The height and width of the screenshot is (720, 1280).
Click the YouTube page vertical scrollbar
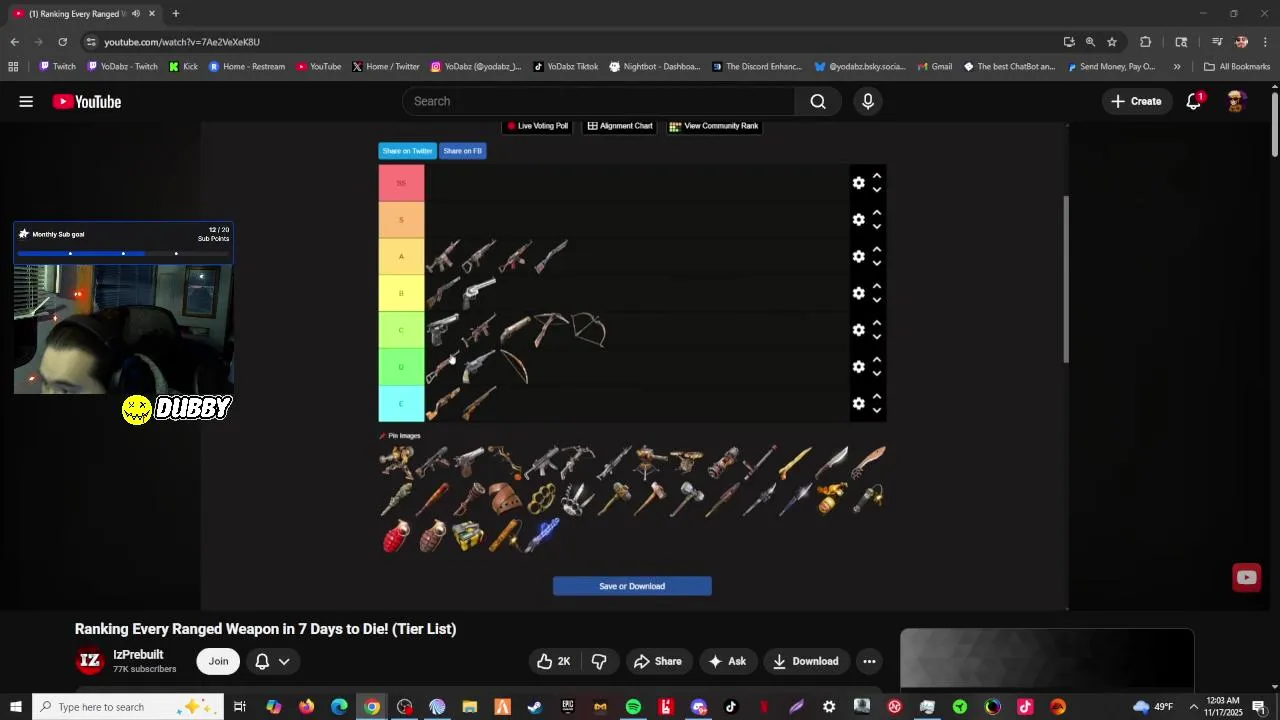point(1275,125)
